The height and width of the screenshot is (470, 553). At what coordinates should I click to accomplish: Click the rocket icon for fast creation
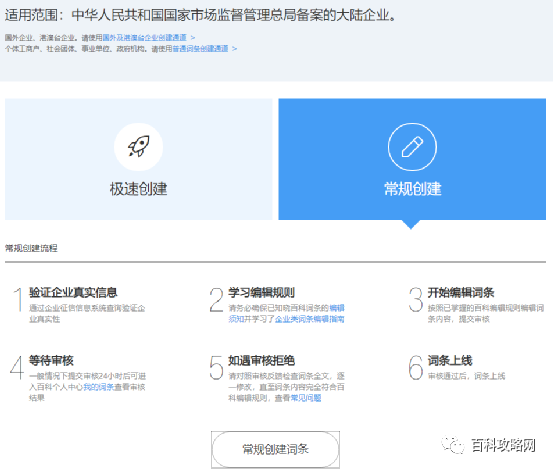[x=138, y=146]
